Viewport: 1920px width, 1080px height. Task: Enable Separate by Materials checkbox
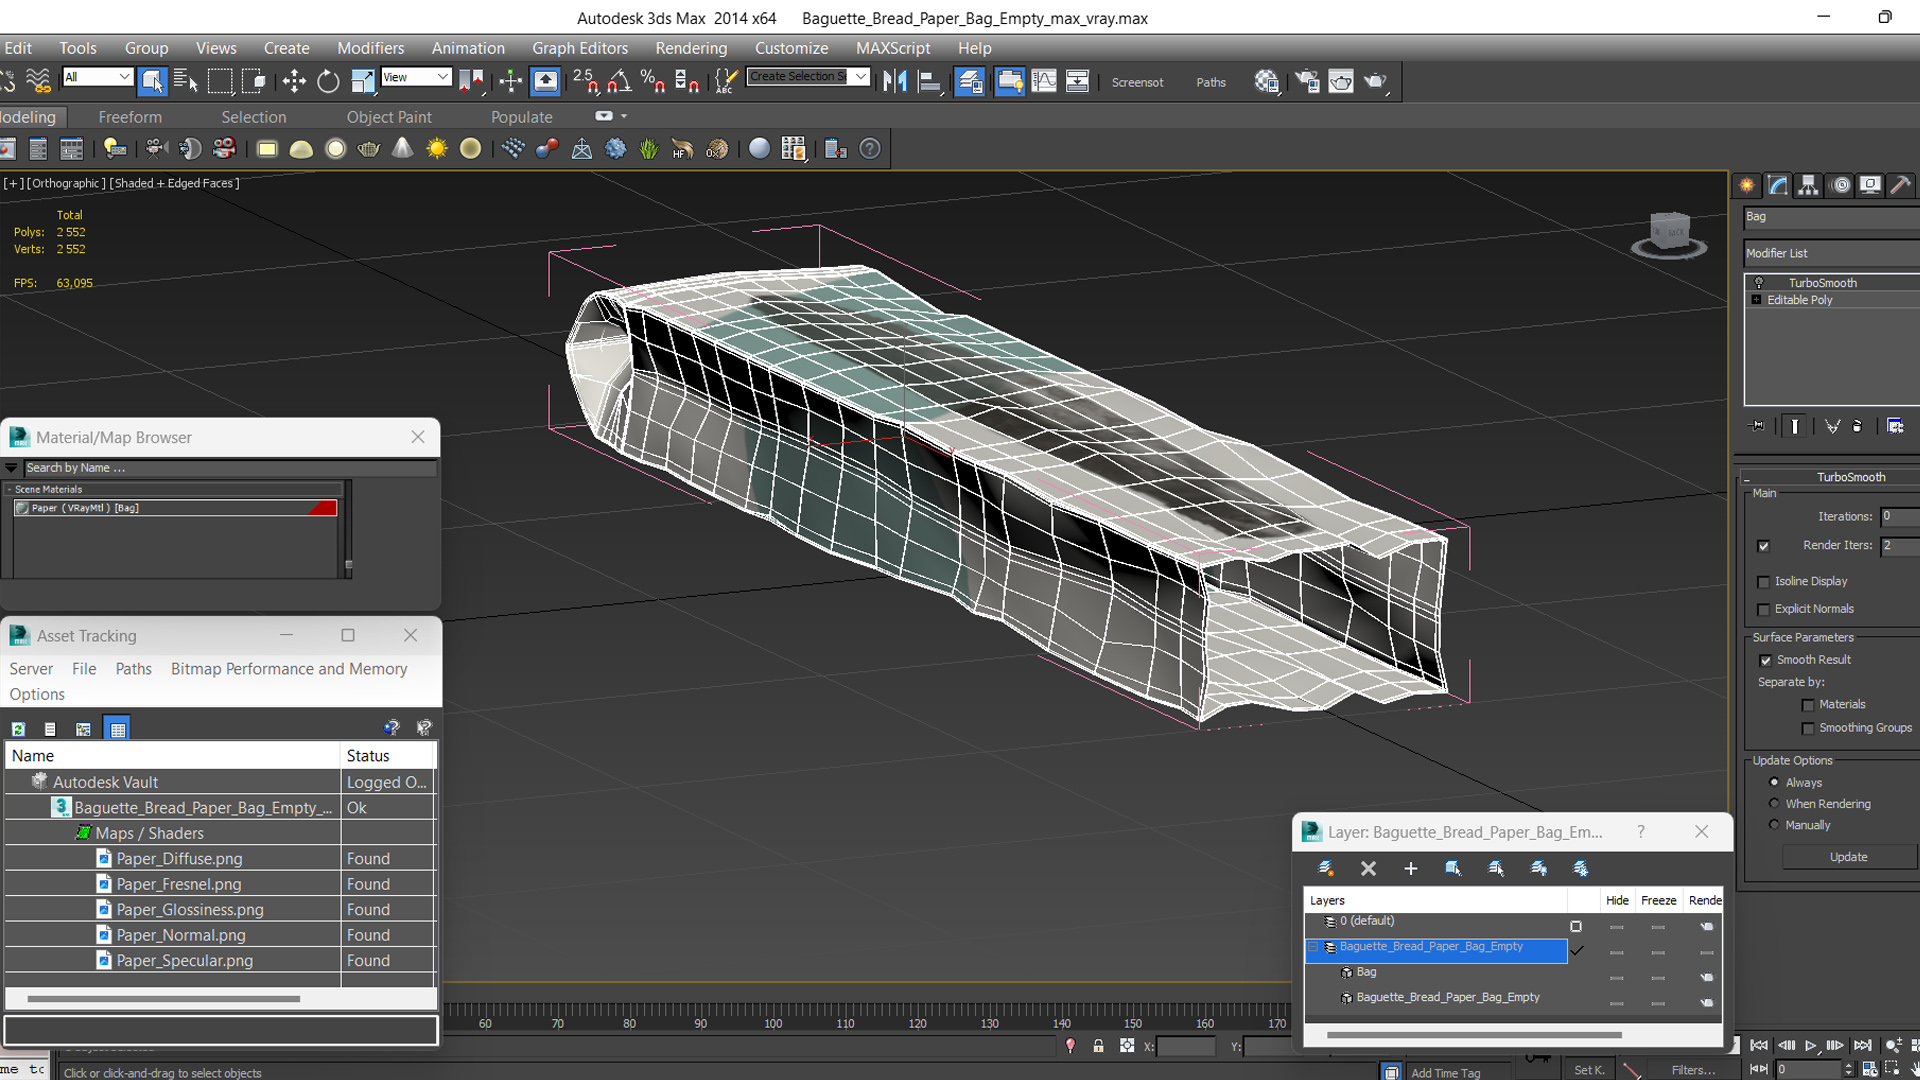(x=1808, y=705)
